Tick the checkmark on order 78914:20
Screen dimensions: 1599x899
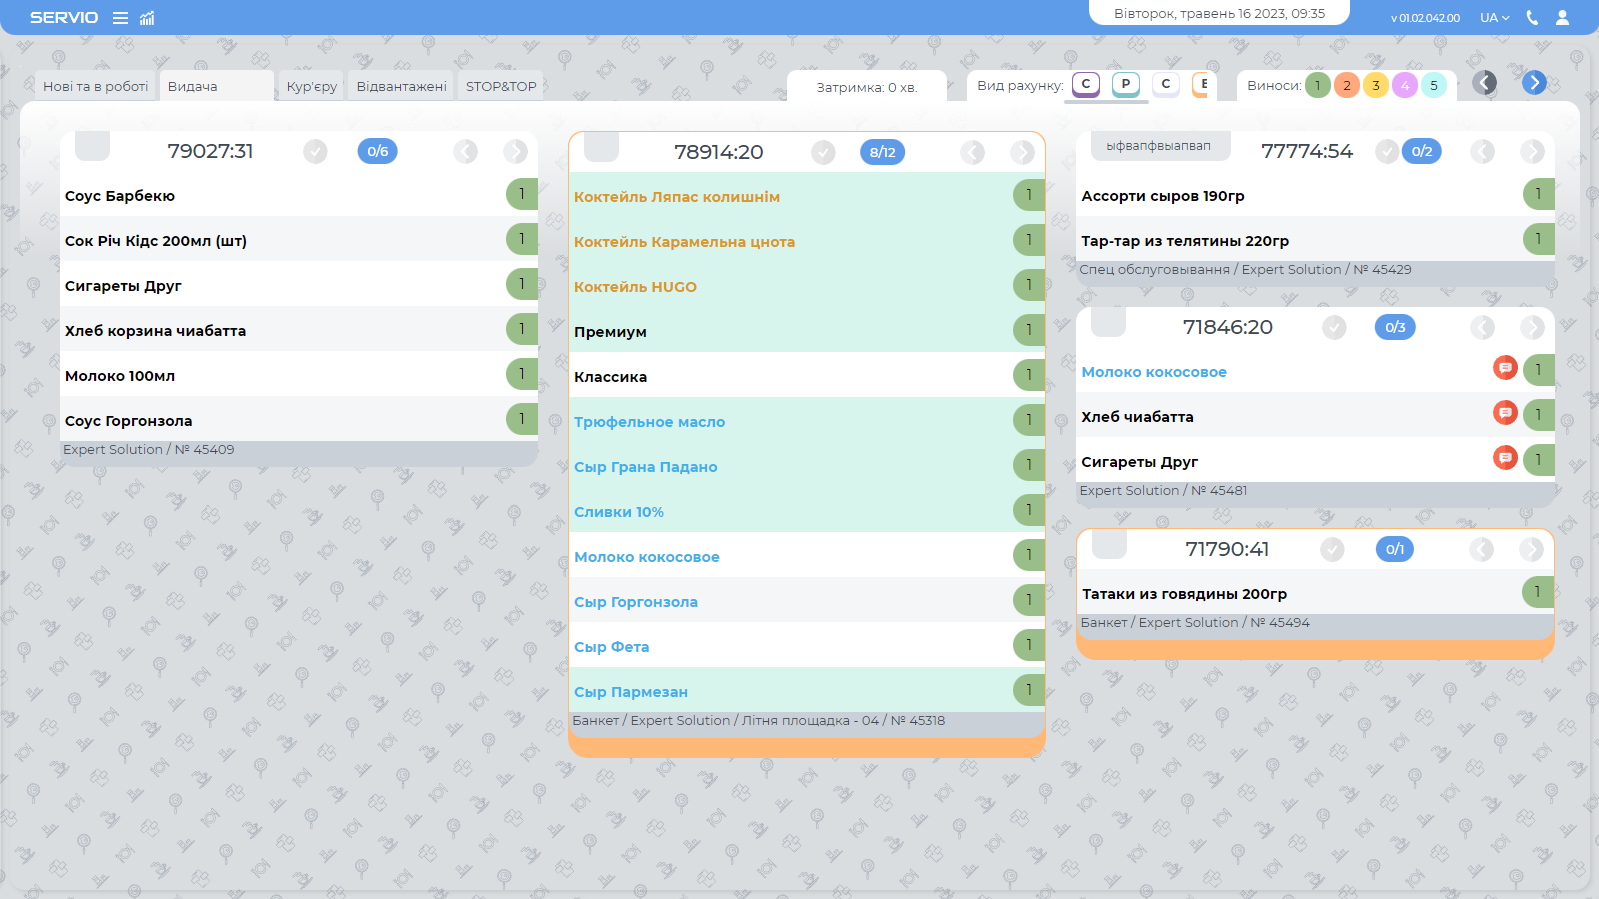click(823, 153)
